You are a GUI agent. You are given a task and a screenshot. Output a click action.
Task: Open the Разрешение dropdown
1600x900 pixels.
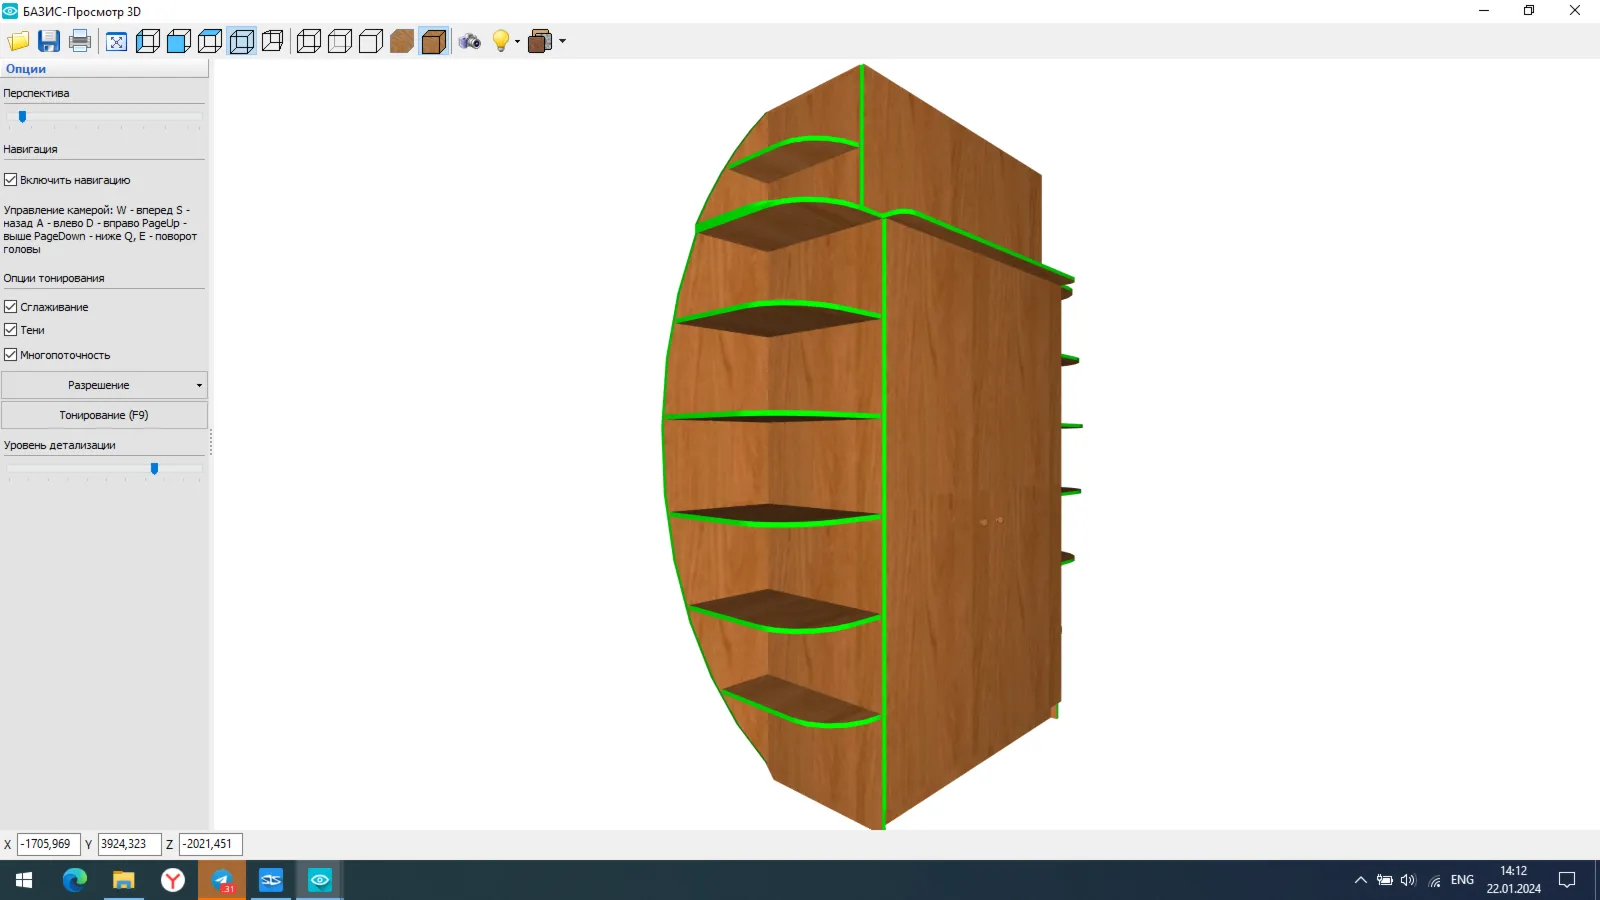coord(104,385)
